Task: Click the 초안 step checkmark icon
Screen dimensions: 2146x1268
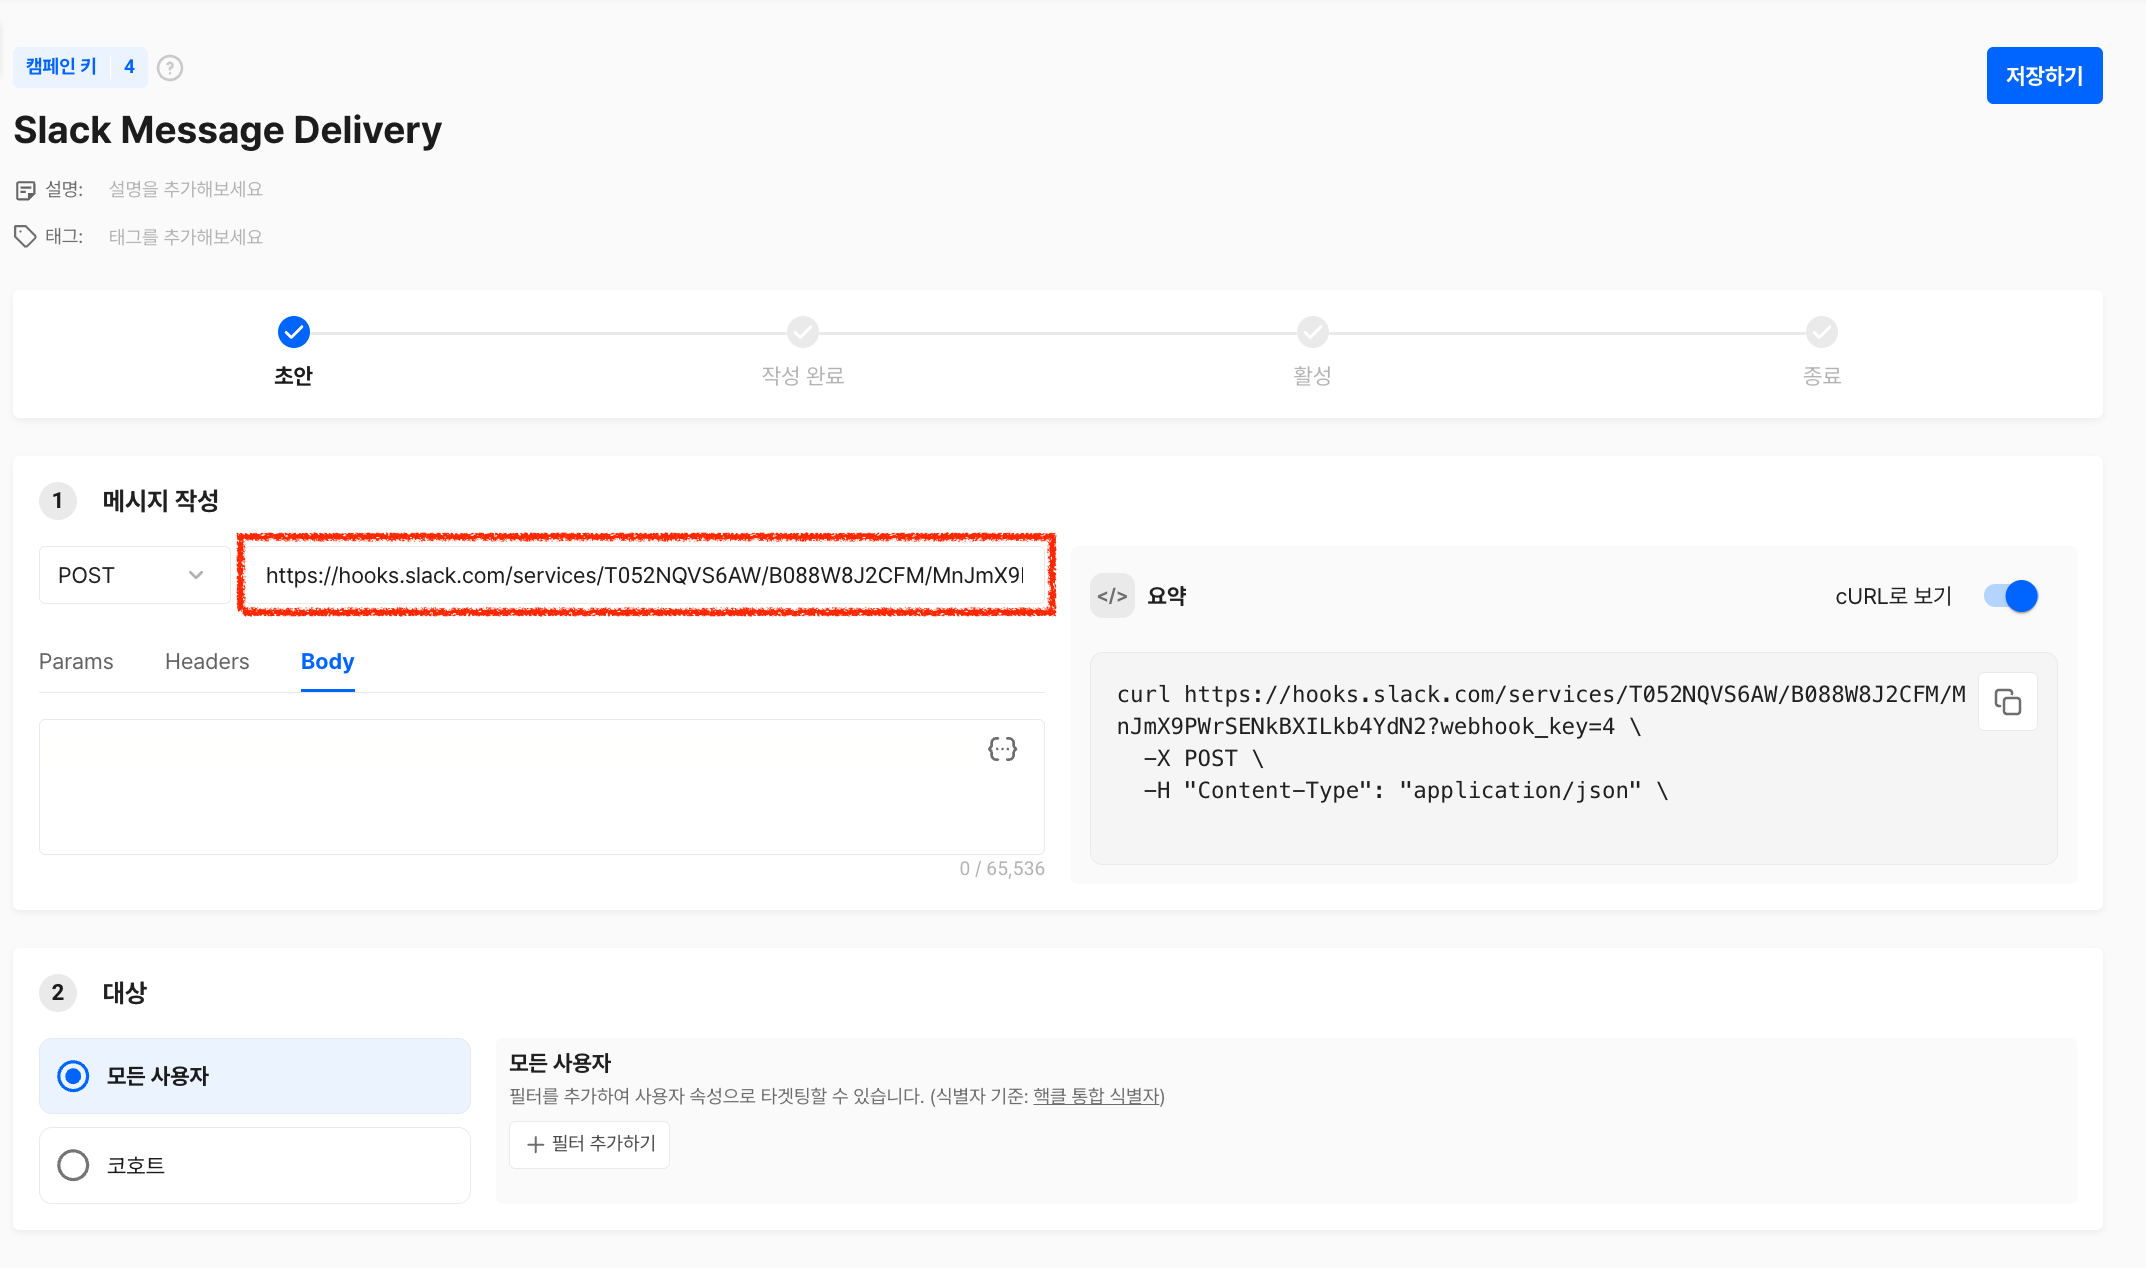Action: (x=293, y=332)
